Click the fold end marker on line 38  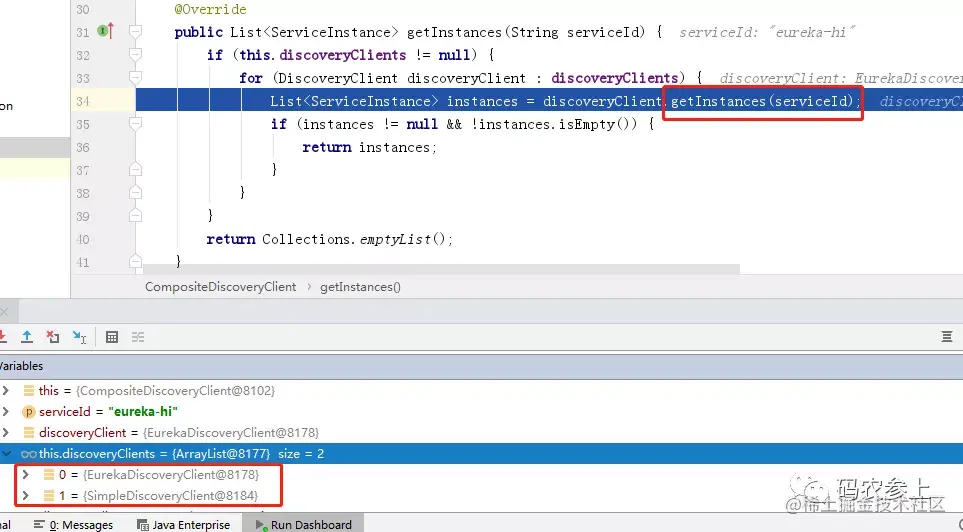click(136, 193)
